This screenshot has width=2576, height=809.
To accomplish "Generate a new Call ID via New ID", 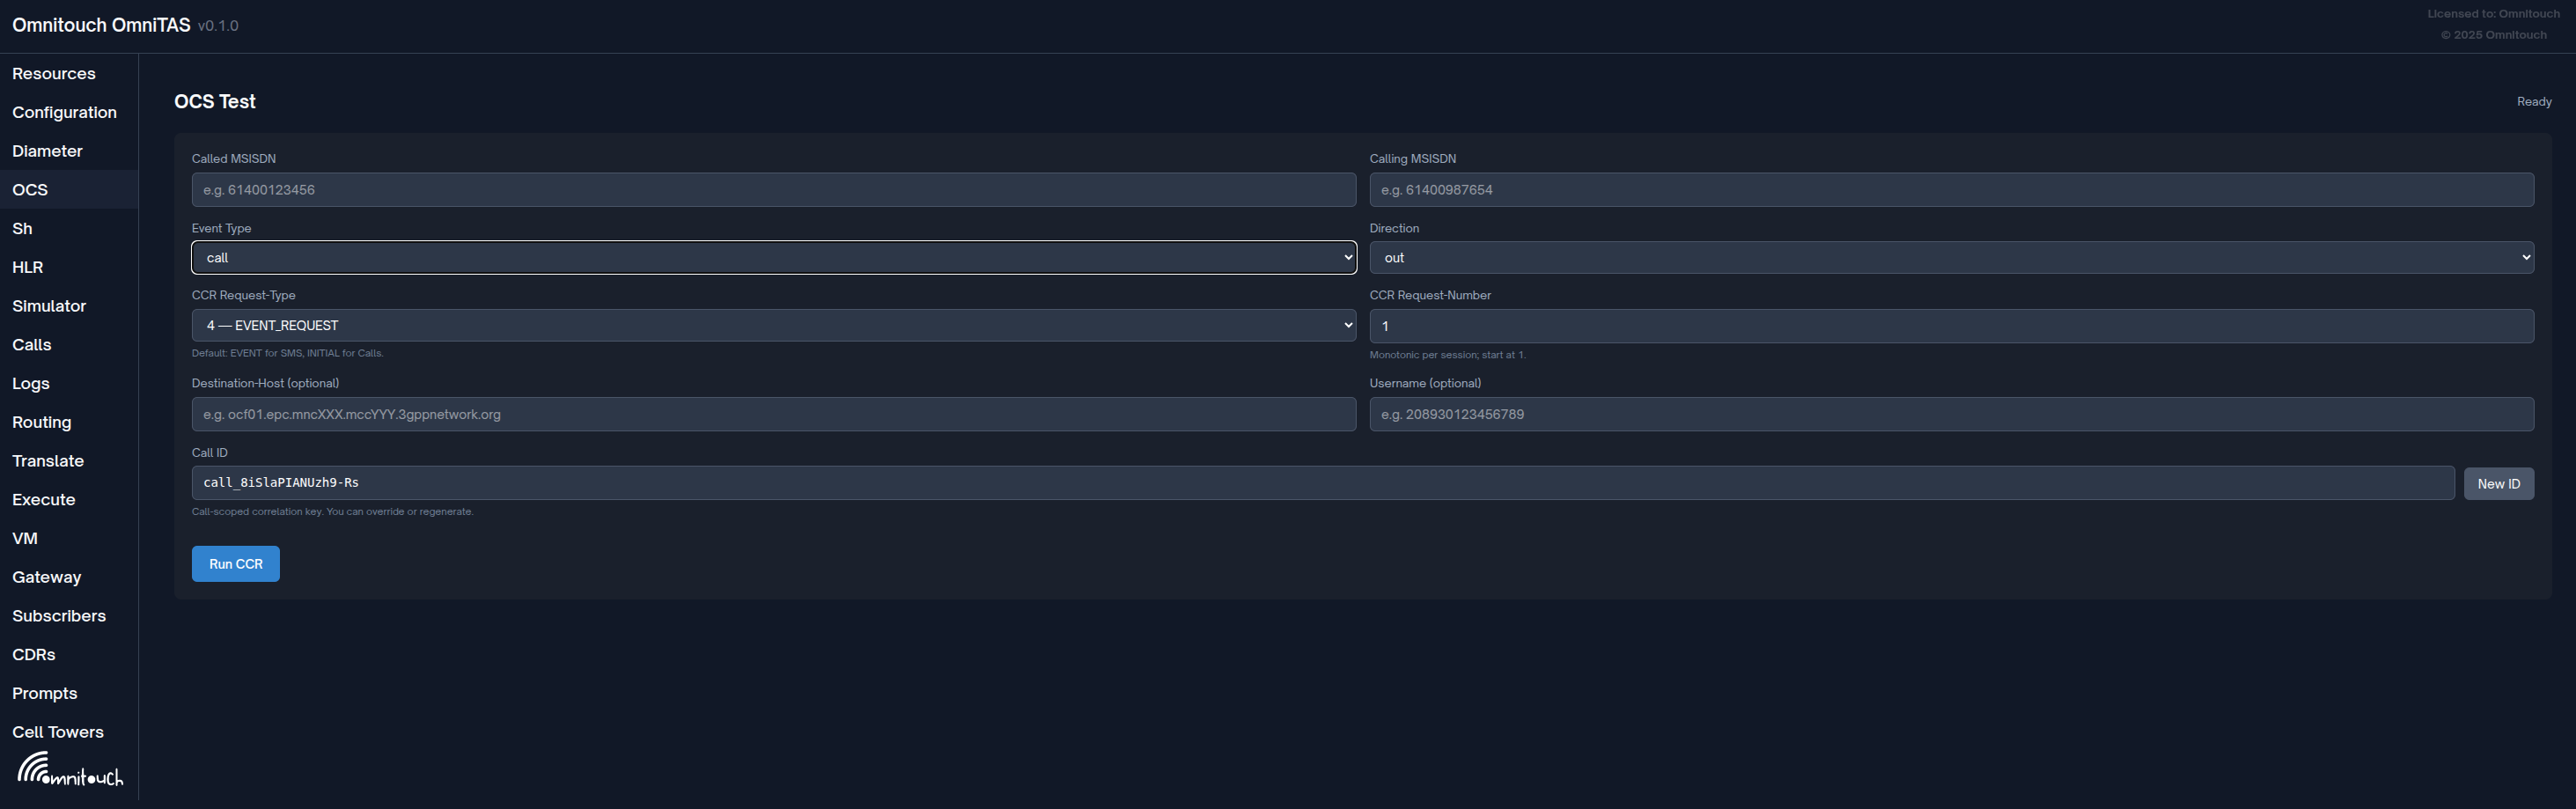I will tap(2499, 483).
